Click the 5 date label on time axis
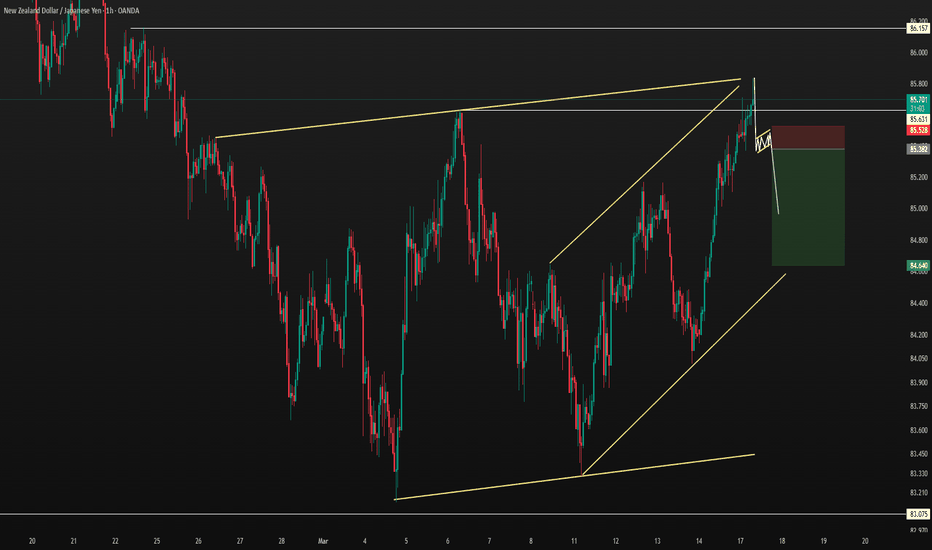This screenshot has width=932, height=550. click(x=406, y=541)
